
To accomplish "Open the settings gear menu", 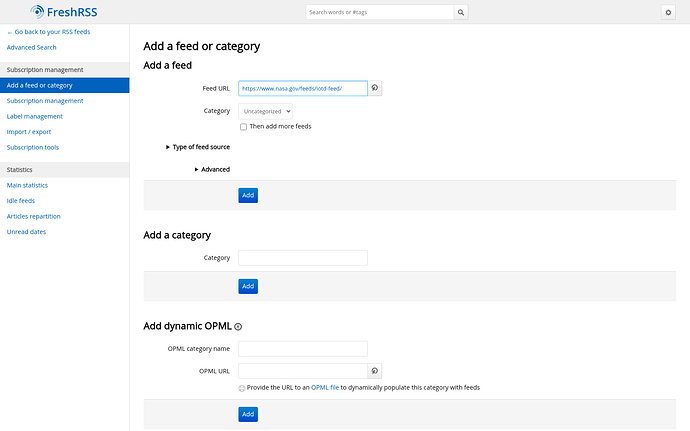I will (668, 12).
